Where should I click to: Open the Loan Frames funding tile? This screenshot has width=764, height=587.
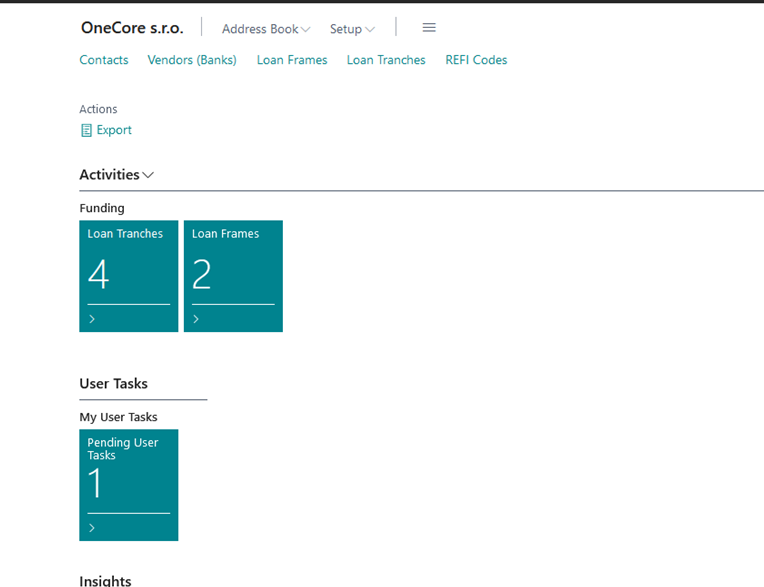tap(233, 272)
